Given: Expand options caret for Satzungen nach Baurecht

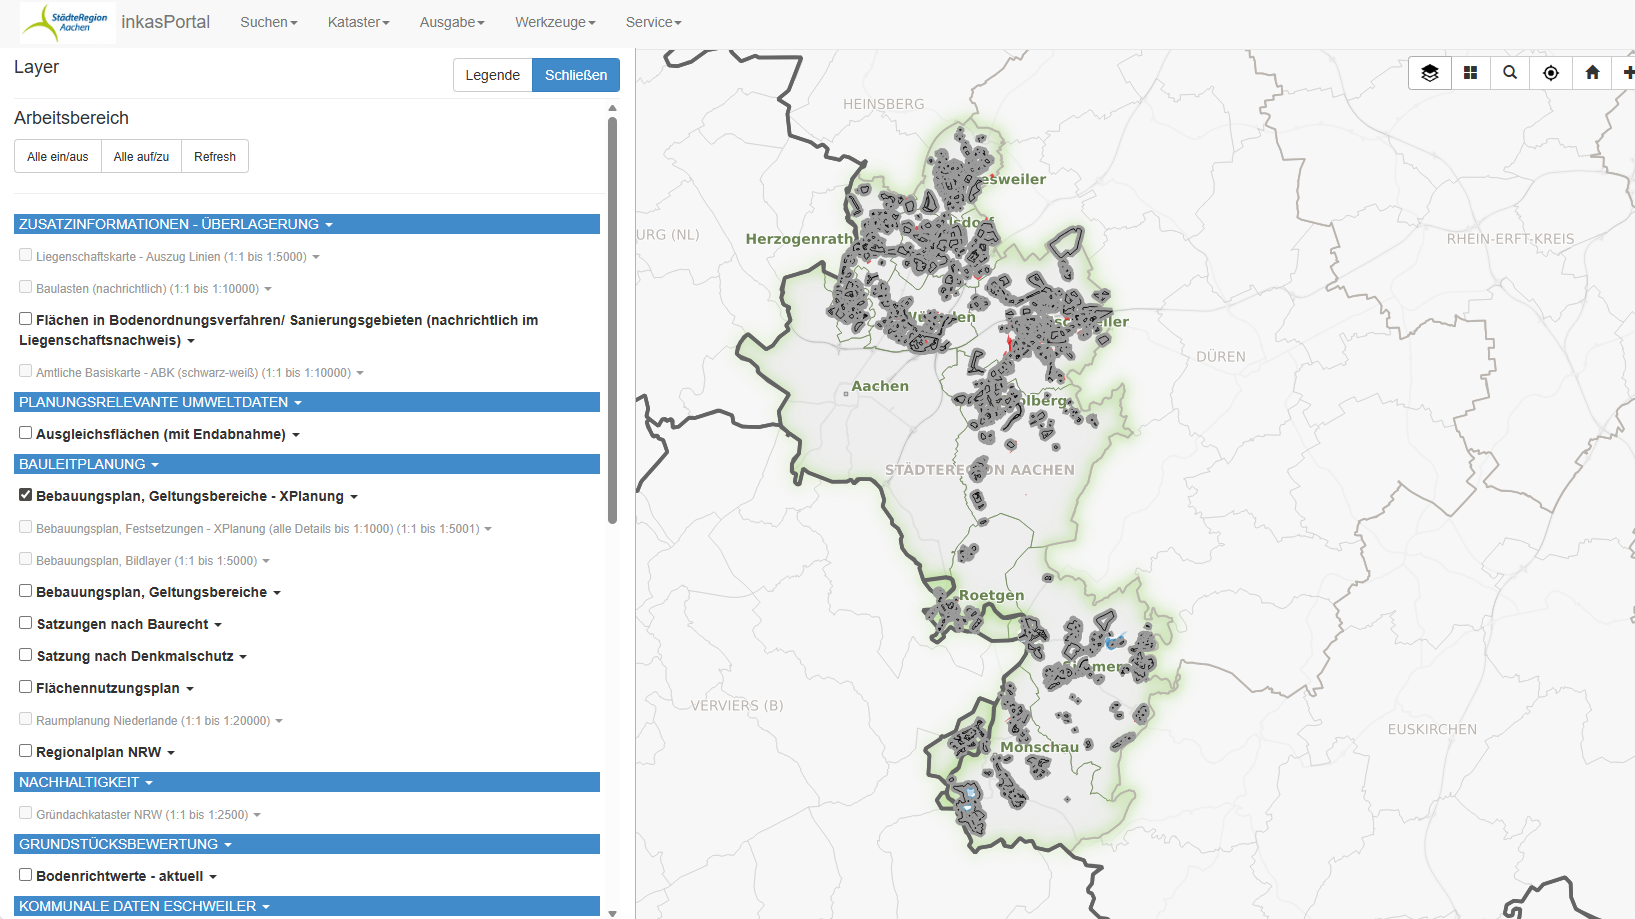Looking at the screenshot, I should click(x=218, y=625).
